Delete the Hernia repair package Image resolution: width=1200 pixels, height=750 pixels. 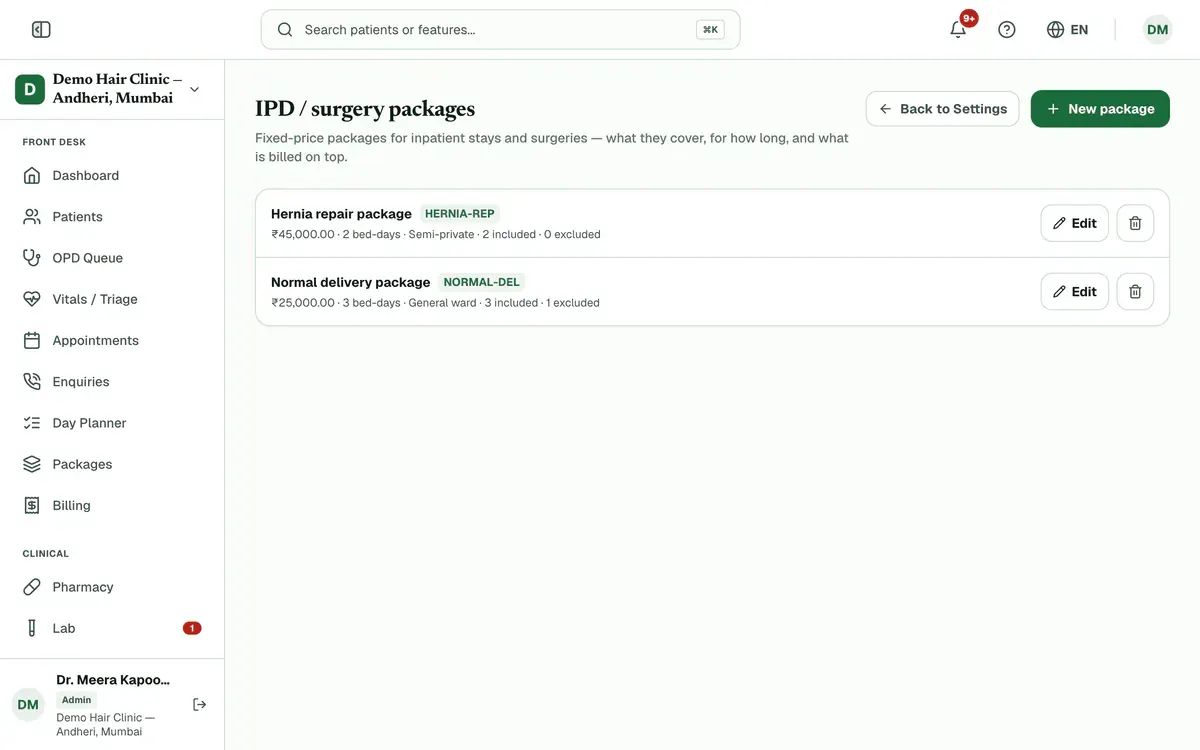click(x=1135, y=223)
